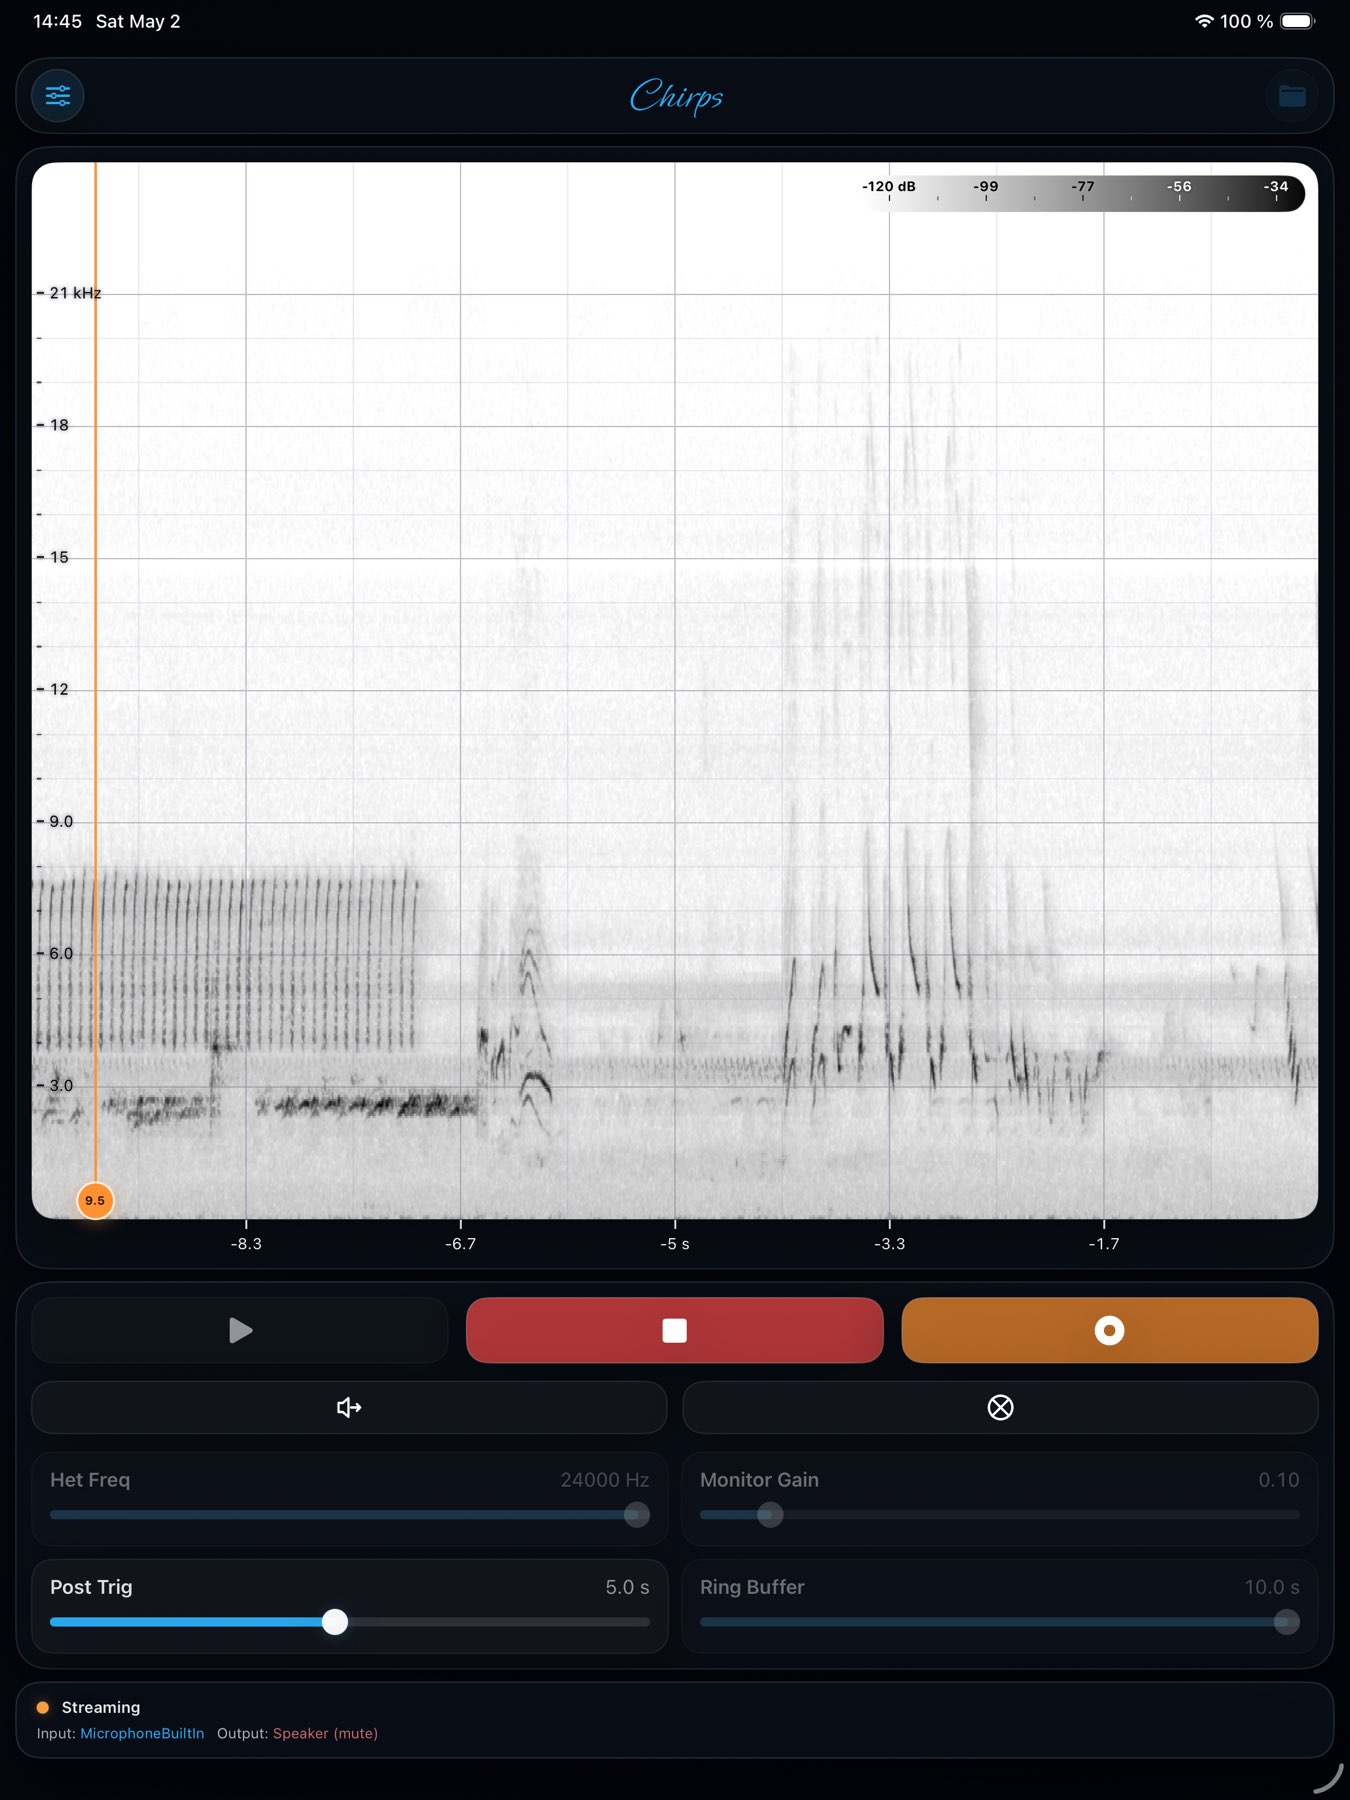This screenshot has height=1800, width=1350.
Task: Click the 12 frequency axis label
Action: (59, 689)
